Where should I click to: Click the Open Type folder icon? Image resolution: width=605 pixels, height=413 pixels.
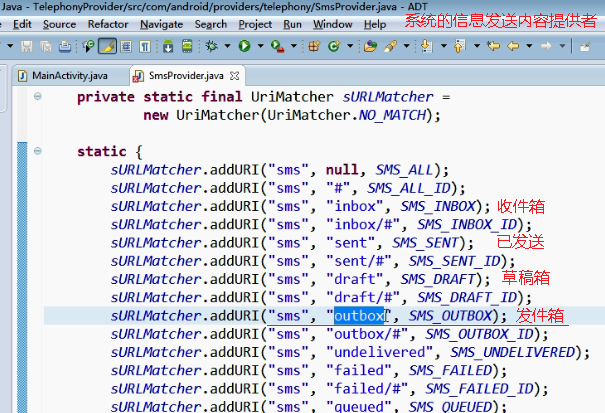coord(370,46)
